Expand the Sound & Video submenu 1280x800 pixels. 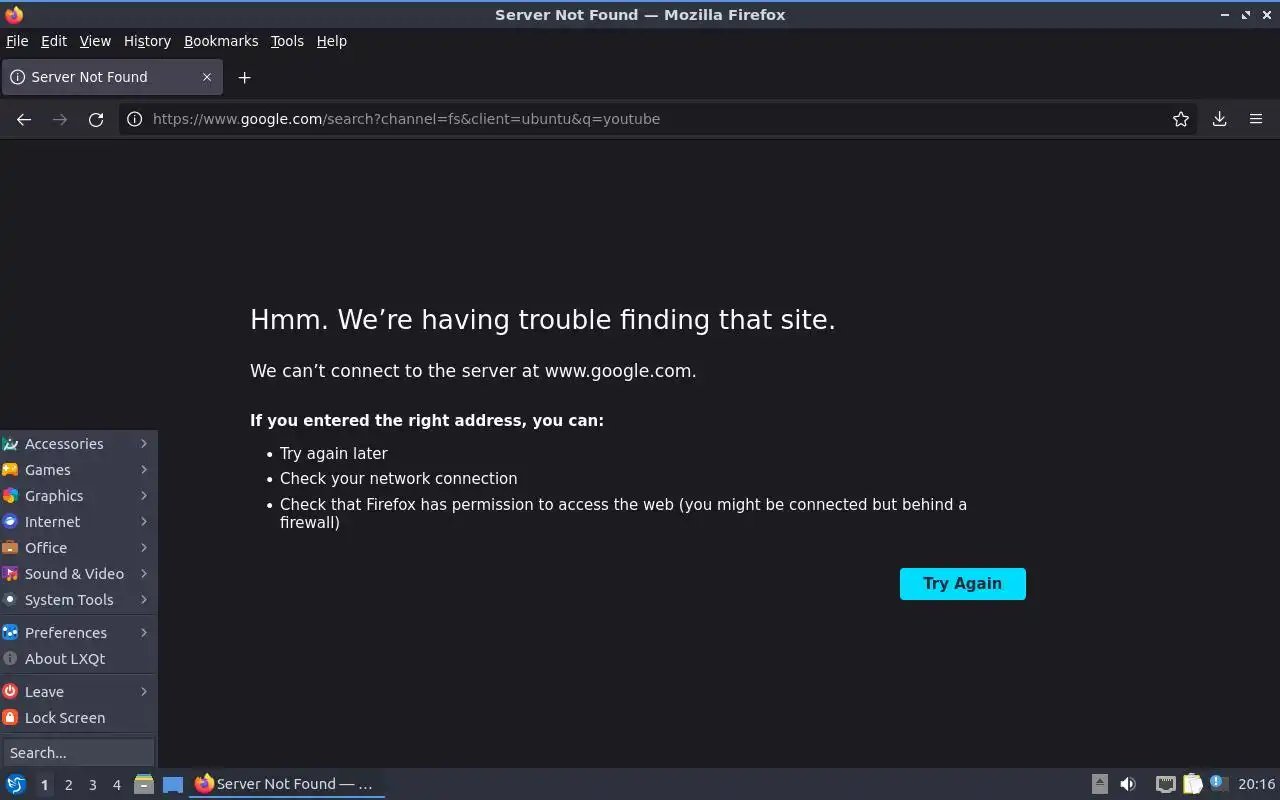click(78, 574)
